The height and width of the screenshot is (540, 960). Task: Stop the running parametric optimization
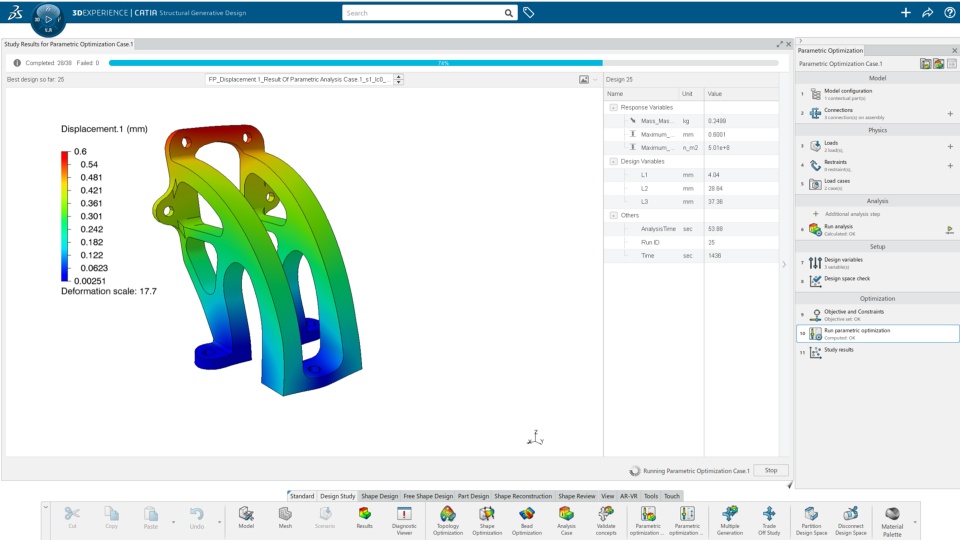(x=771, y=470)
